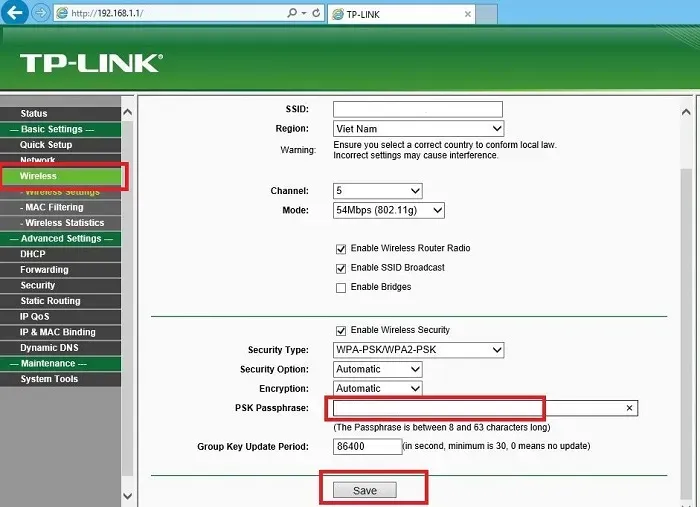The image size is (700, 507).
Task: Open System Tools in the sidebar
Action: (60, 379)
